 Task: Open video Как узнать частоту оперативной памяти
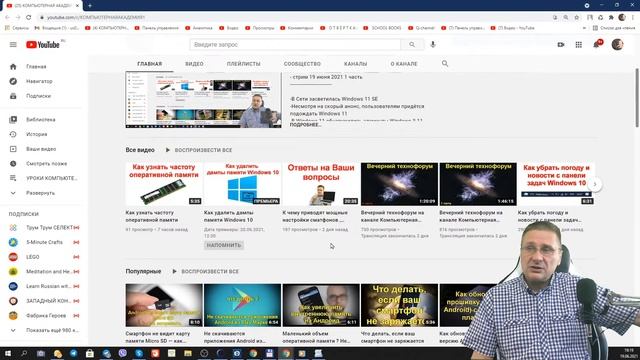click(164, 184)
